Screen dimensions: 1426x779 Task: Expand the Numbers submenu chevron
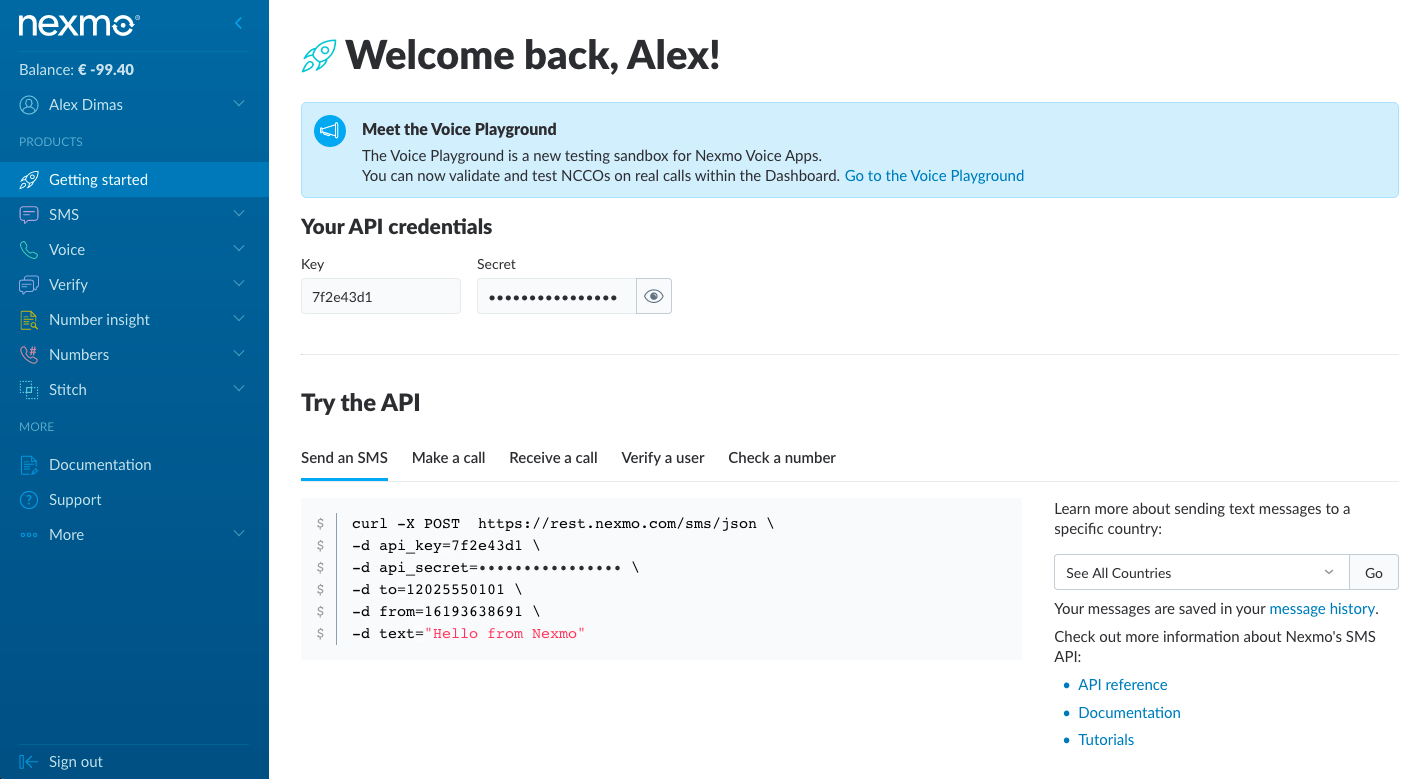[238, 354]
